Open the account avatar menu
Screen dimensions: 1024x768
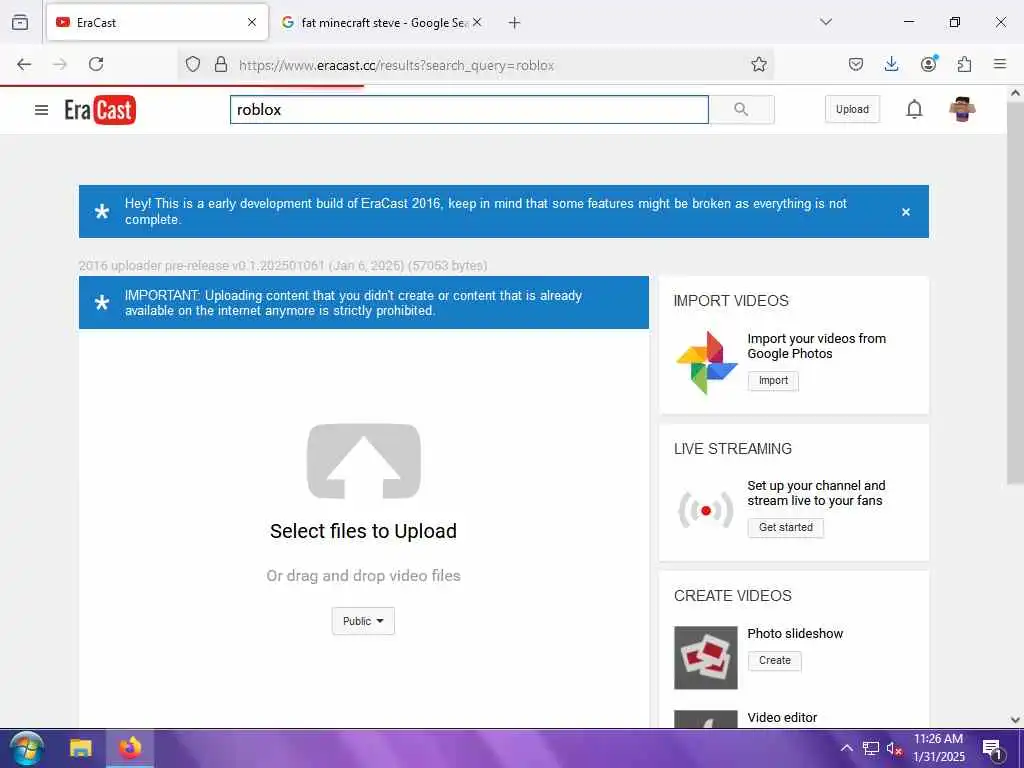[x=962, y=109]
